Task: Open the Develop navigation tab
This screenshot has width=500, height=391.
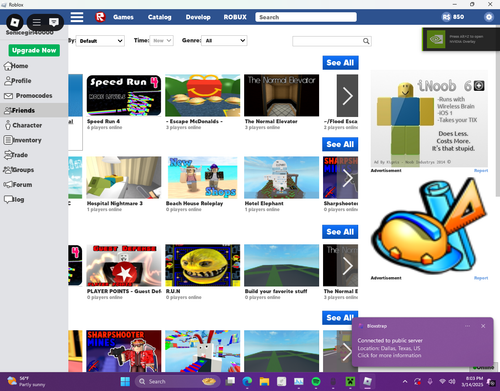Action: [x=198, y=17]
